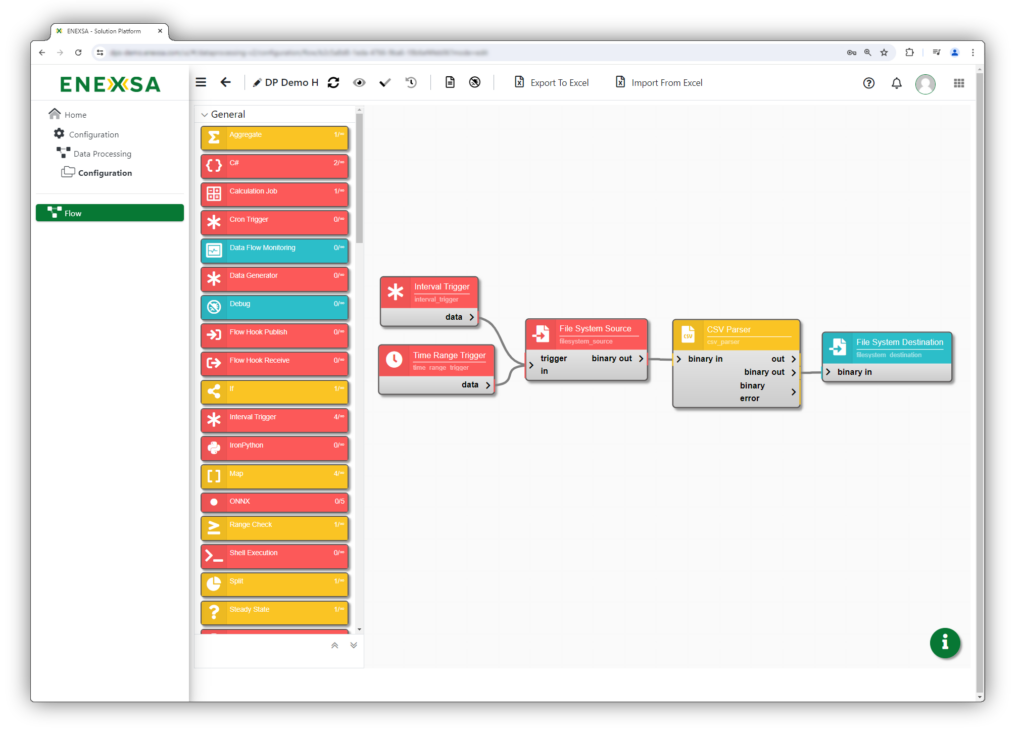
Task: Open the history clock icon in toolbar
Action: pyautogui.click(x=411, y=83)
